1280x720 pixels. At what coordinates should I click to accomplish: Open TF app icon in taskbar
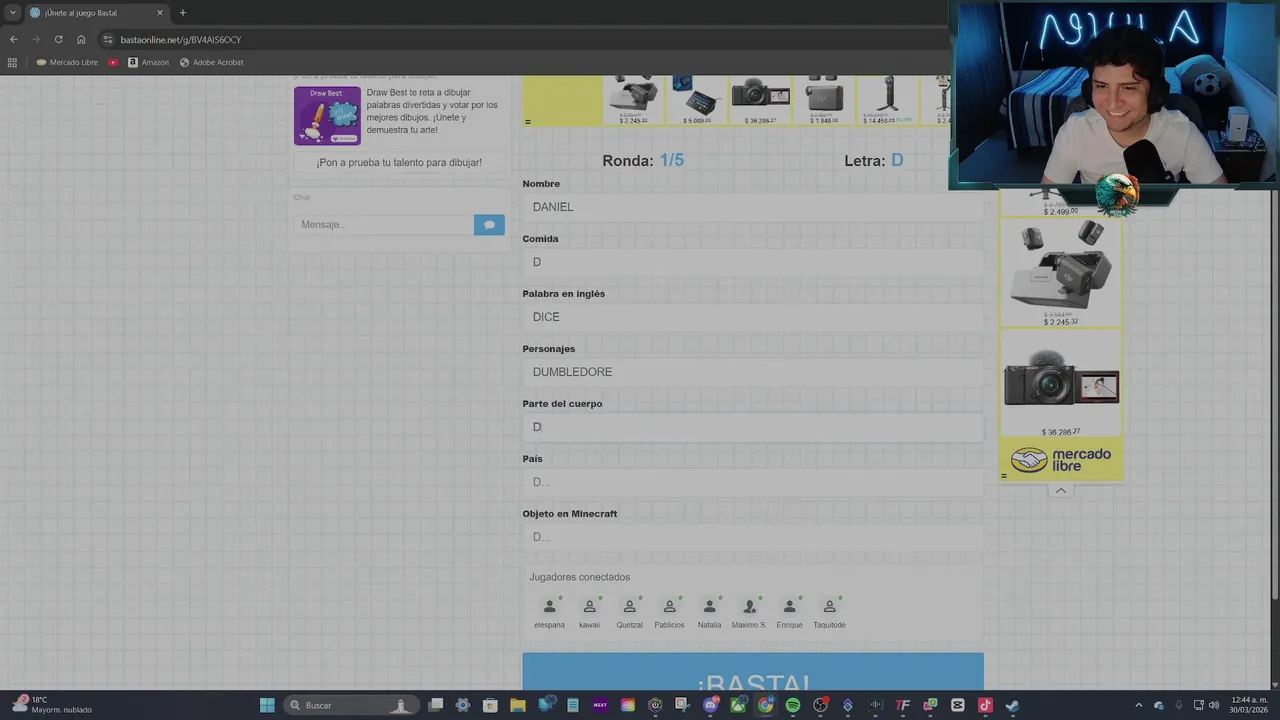[903, 705]
